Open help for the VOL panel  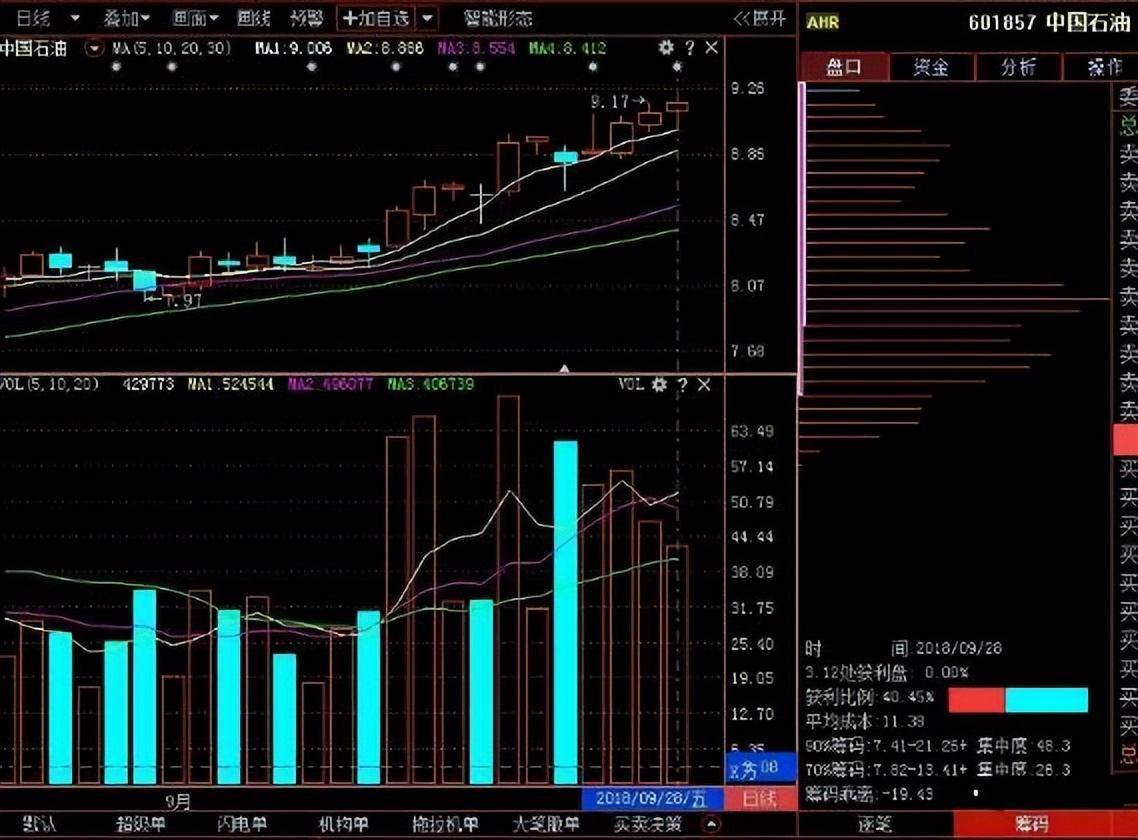point(682,384)
